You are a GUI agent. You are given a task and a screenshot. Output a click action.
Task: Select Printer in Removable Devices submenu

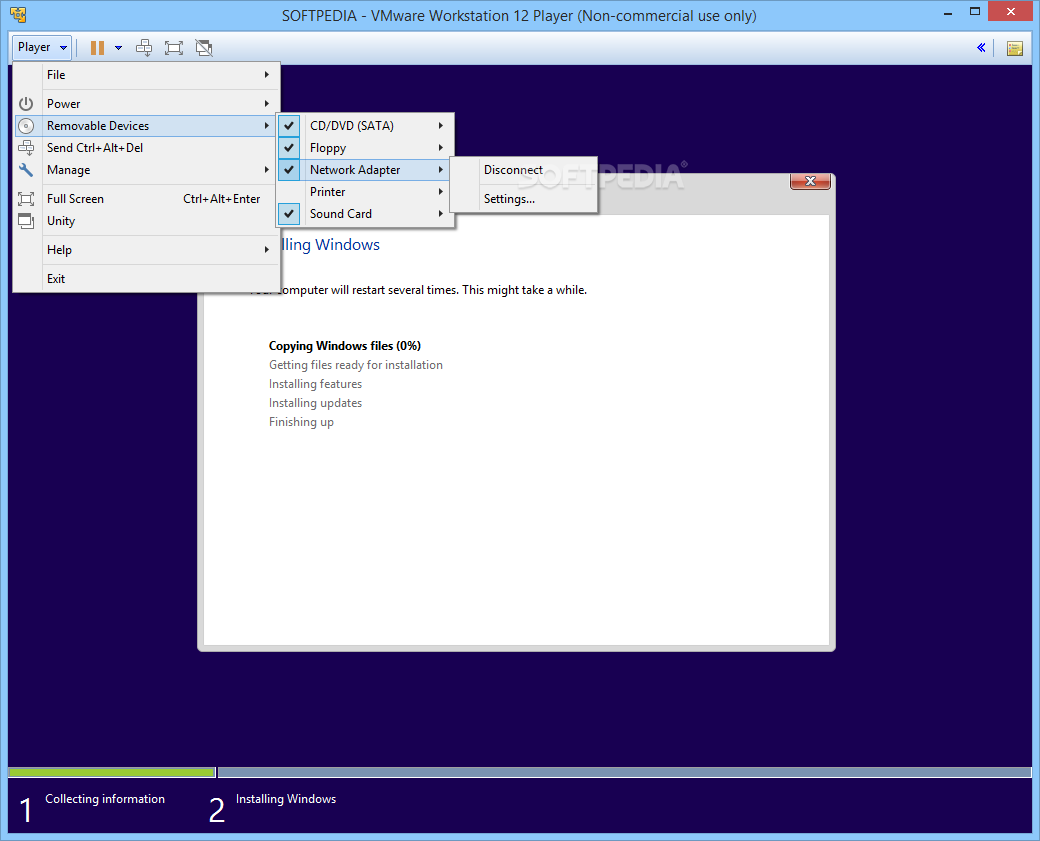[x=365, y=192]
